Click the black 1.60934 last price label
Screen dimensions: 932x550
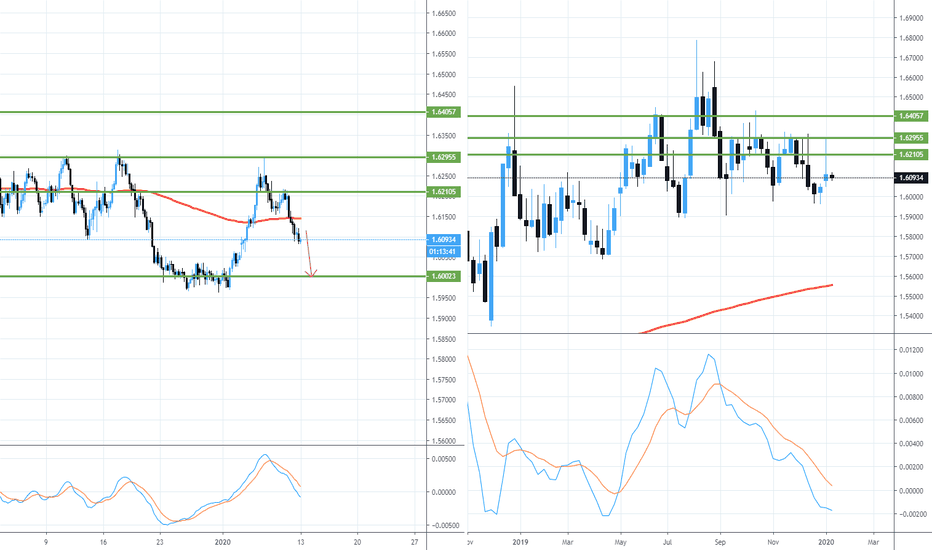tap(909, 178)
